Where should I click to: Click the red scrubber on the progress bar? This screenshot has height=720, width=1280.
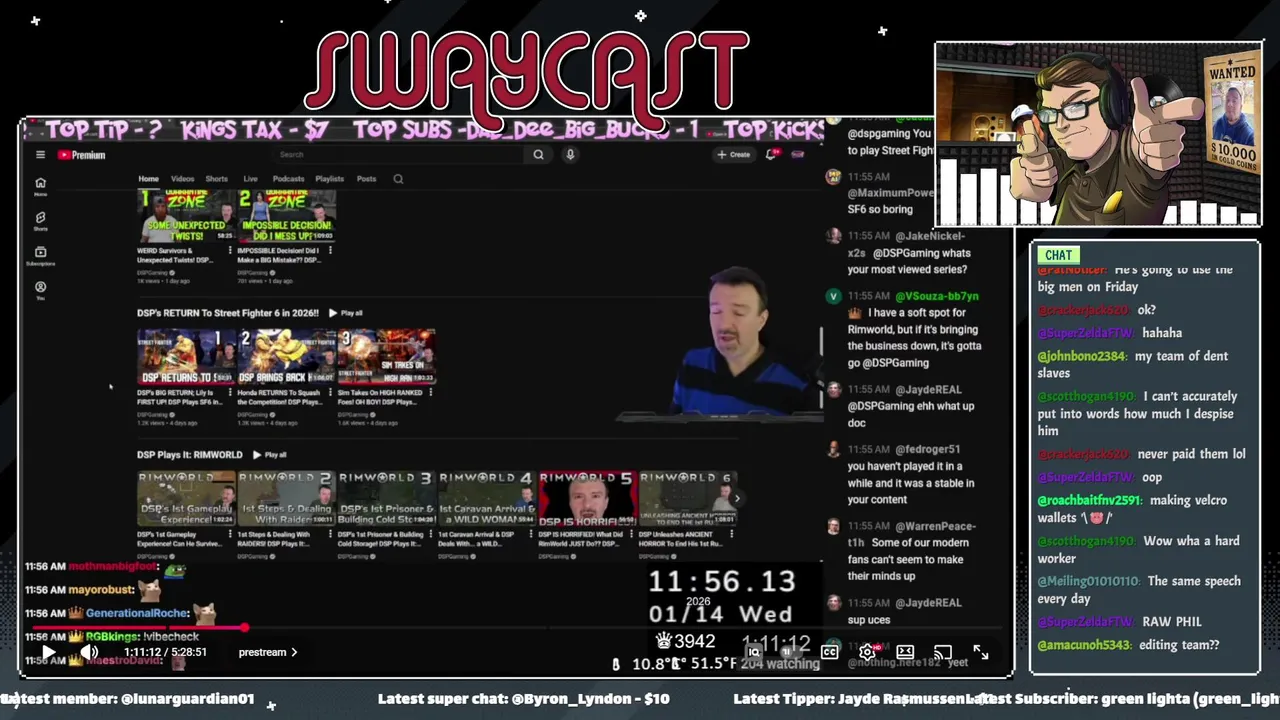(243, 628)
